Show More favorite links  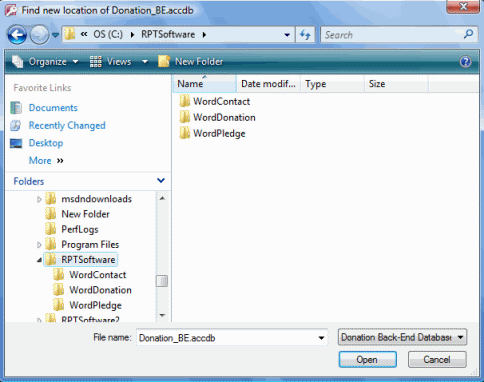pyautogui.click(x=46, y=161)
